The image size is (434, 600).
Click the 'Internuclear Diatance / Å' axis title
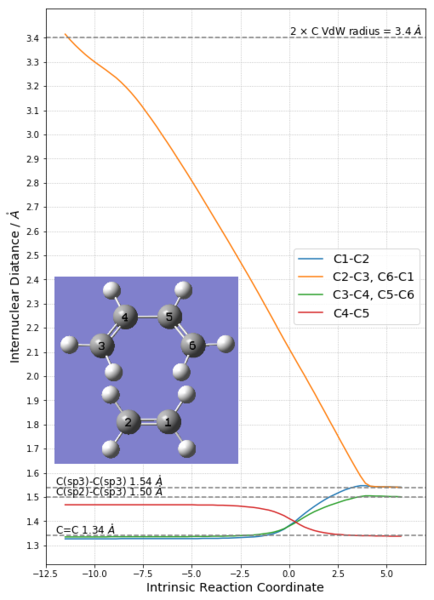pyautogui.click(x=14, y=286)
